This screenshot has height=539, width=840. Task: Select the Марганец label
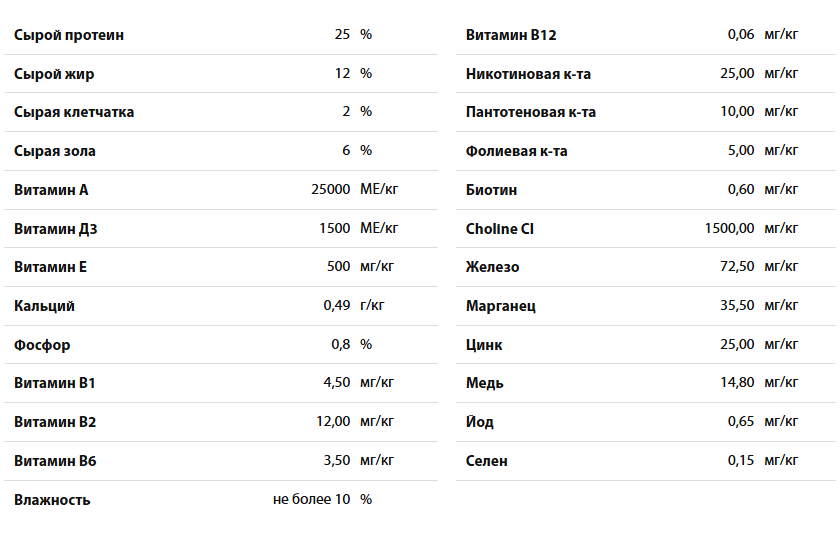click(x=501, y=306)
